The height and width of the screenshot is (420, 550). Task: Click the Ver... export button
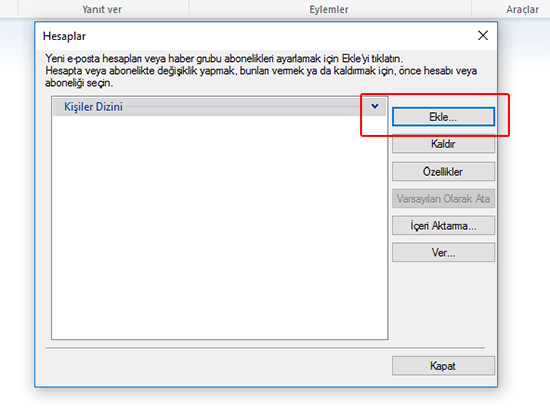443,252
